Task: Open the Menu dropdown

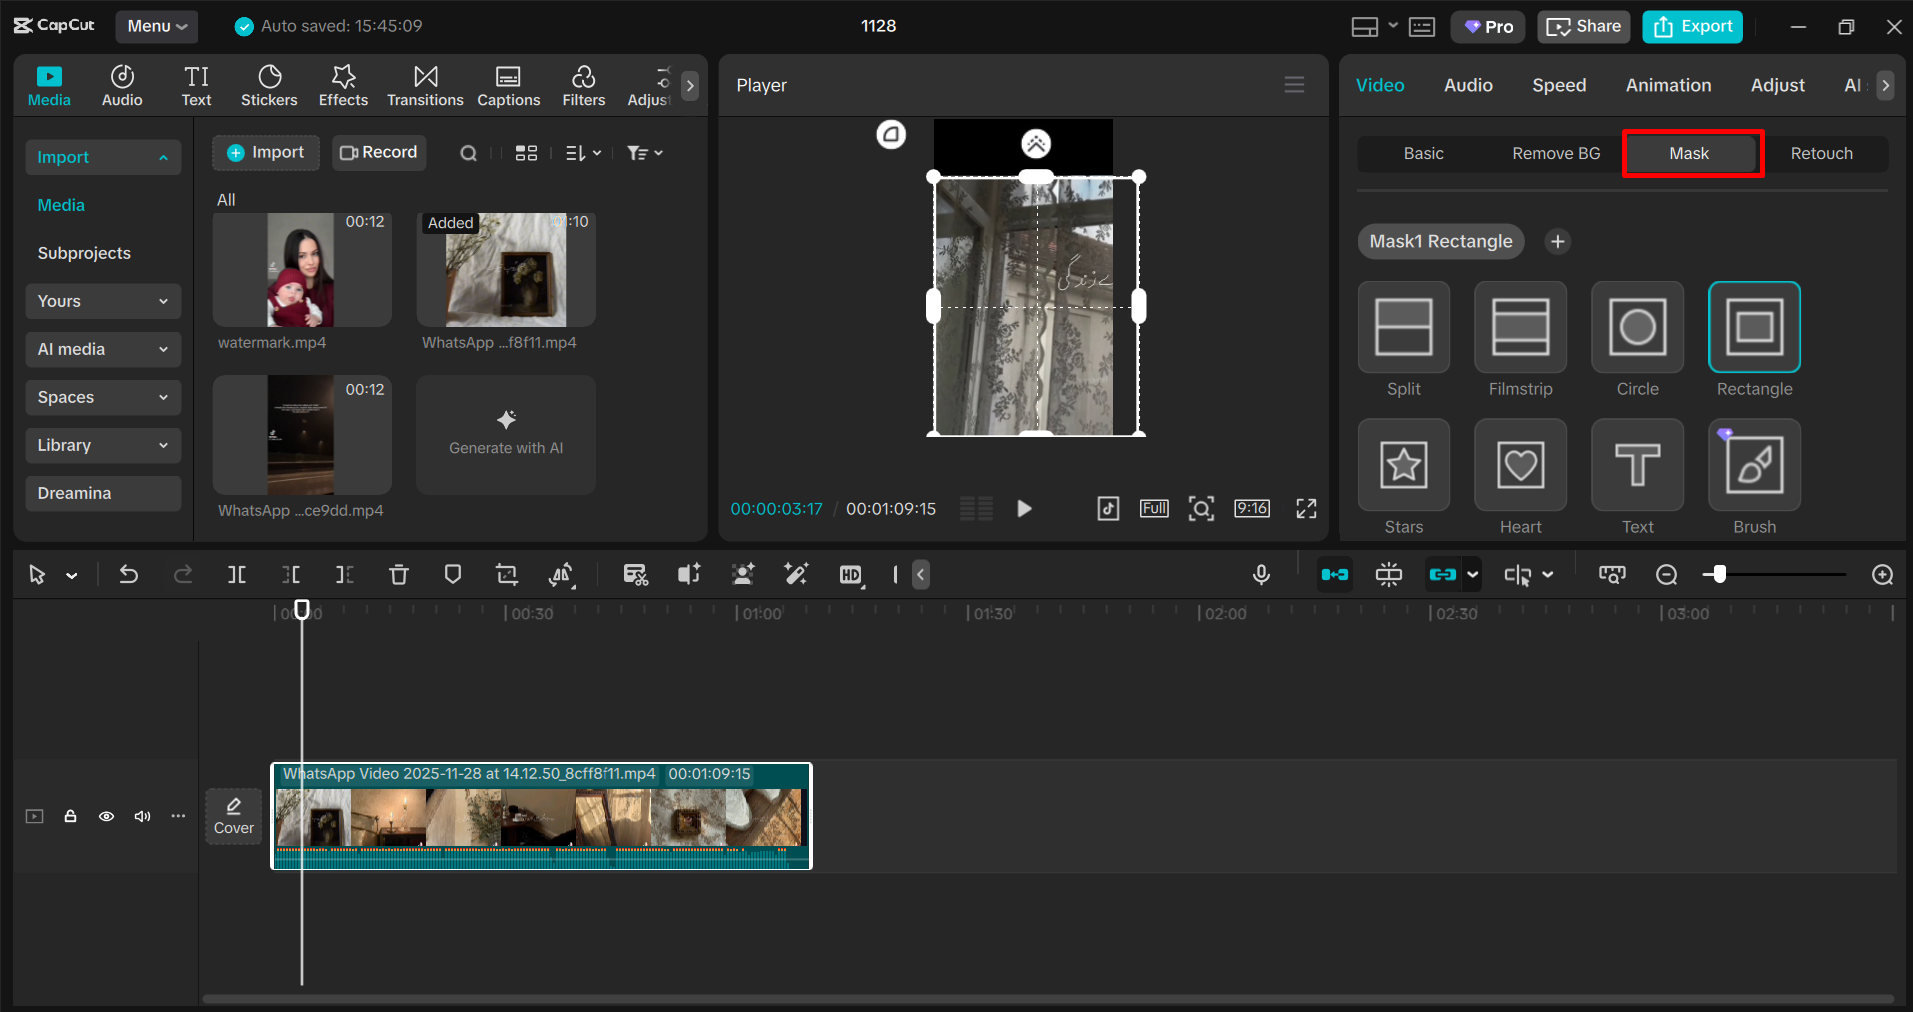Action: [156, 26]
